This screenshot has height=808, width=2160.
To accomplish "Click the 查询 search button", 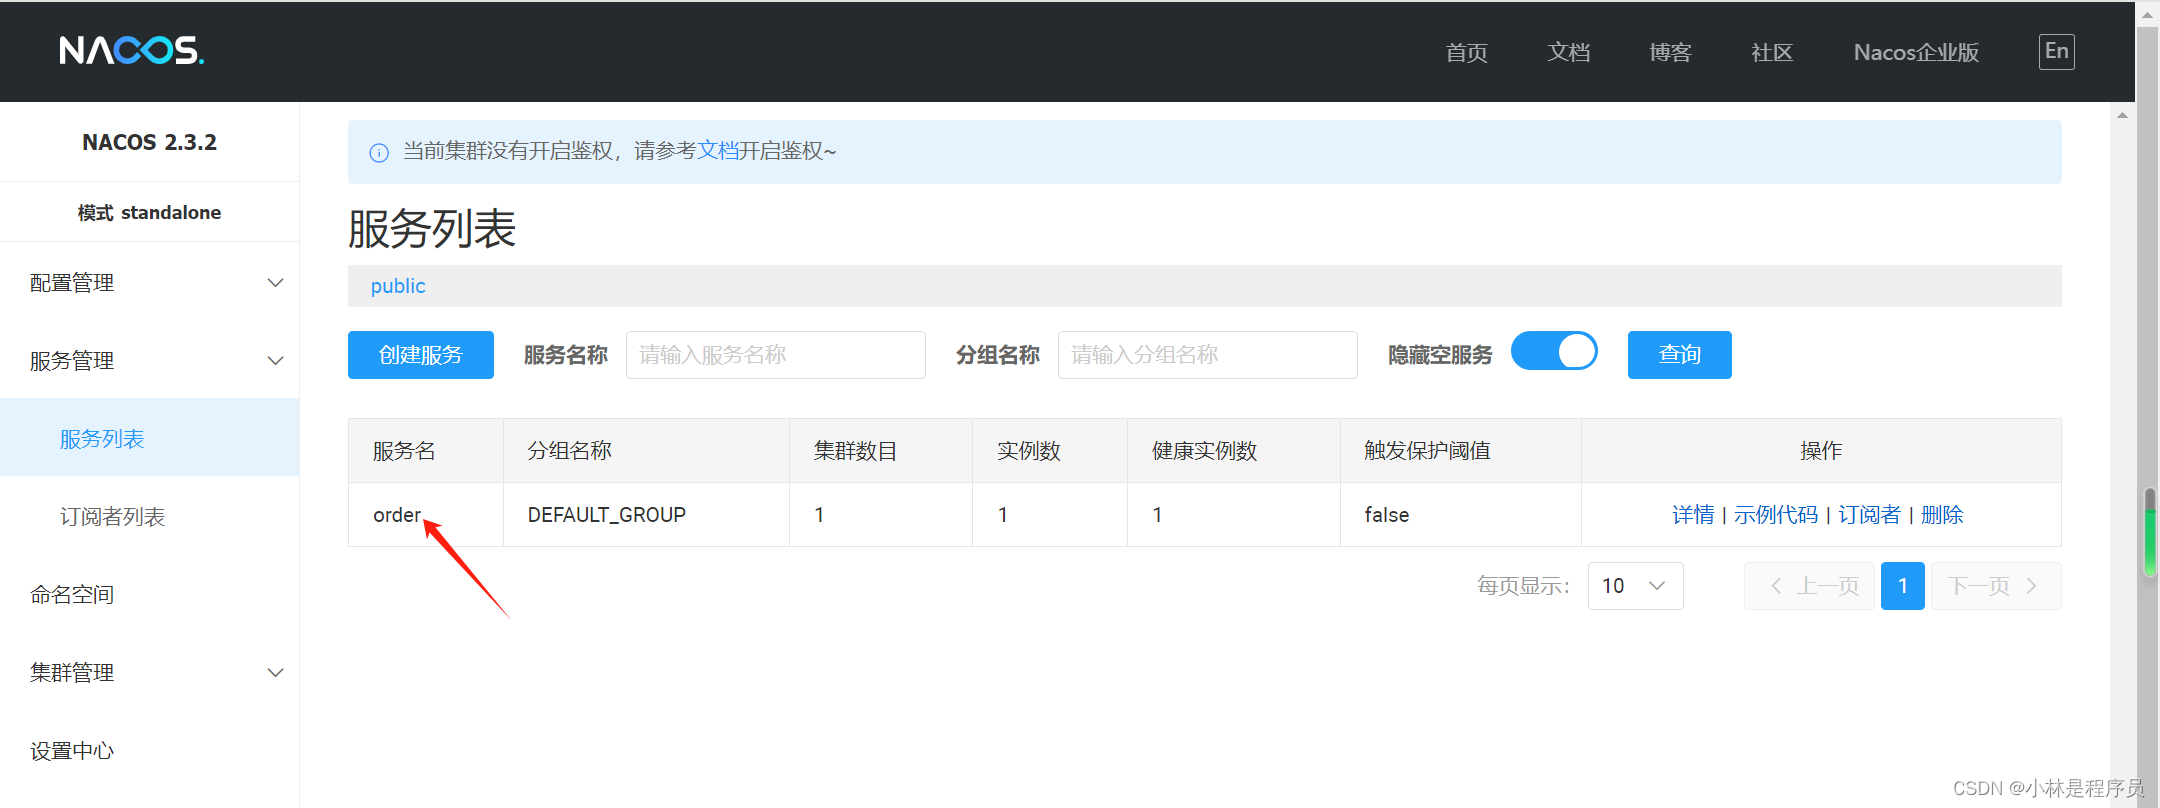I will pos(1680,355).
